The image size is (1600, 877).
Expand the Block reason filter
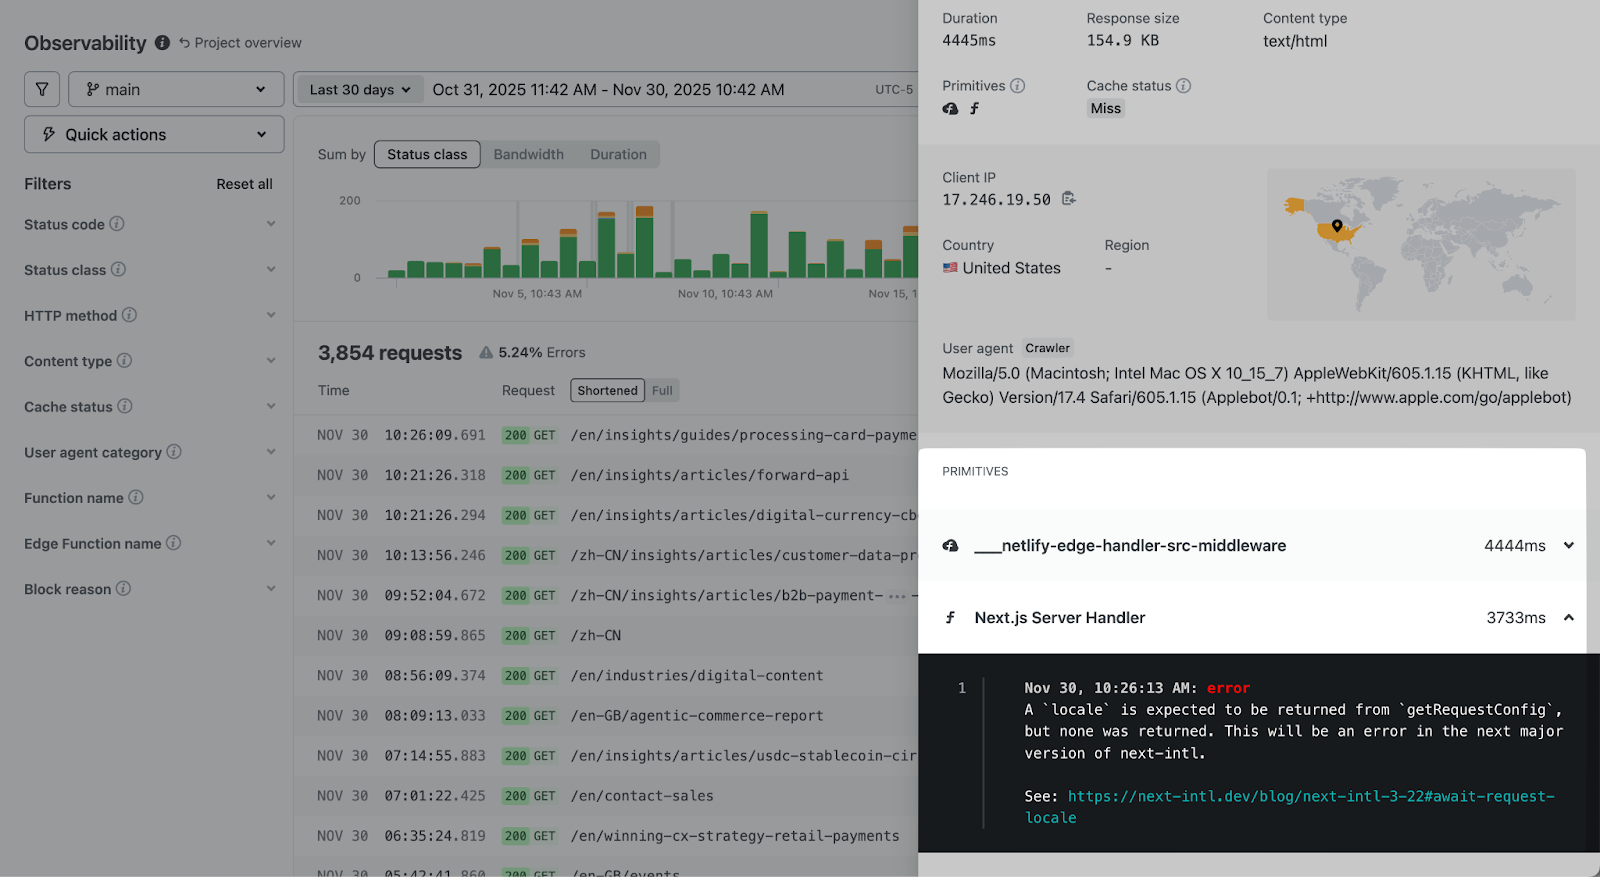(271, 589)
